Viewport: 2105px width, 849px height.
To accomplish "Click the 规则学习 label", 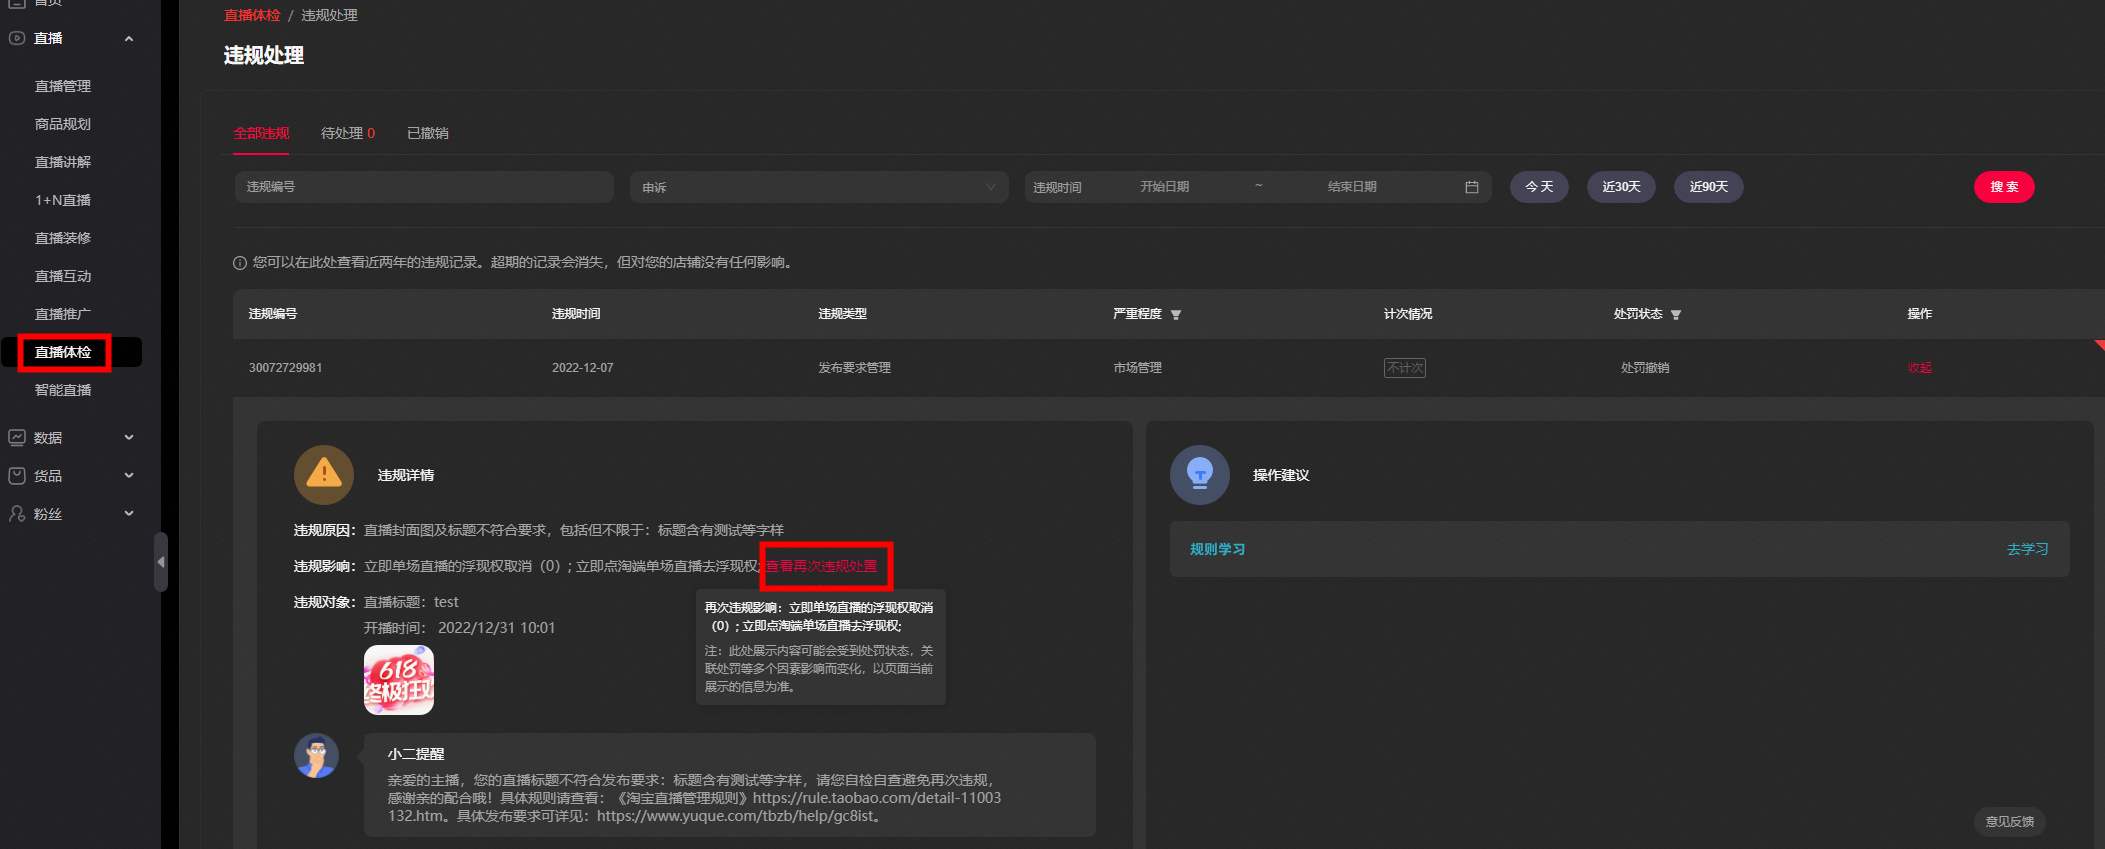I will (x=1217, y=549).
